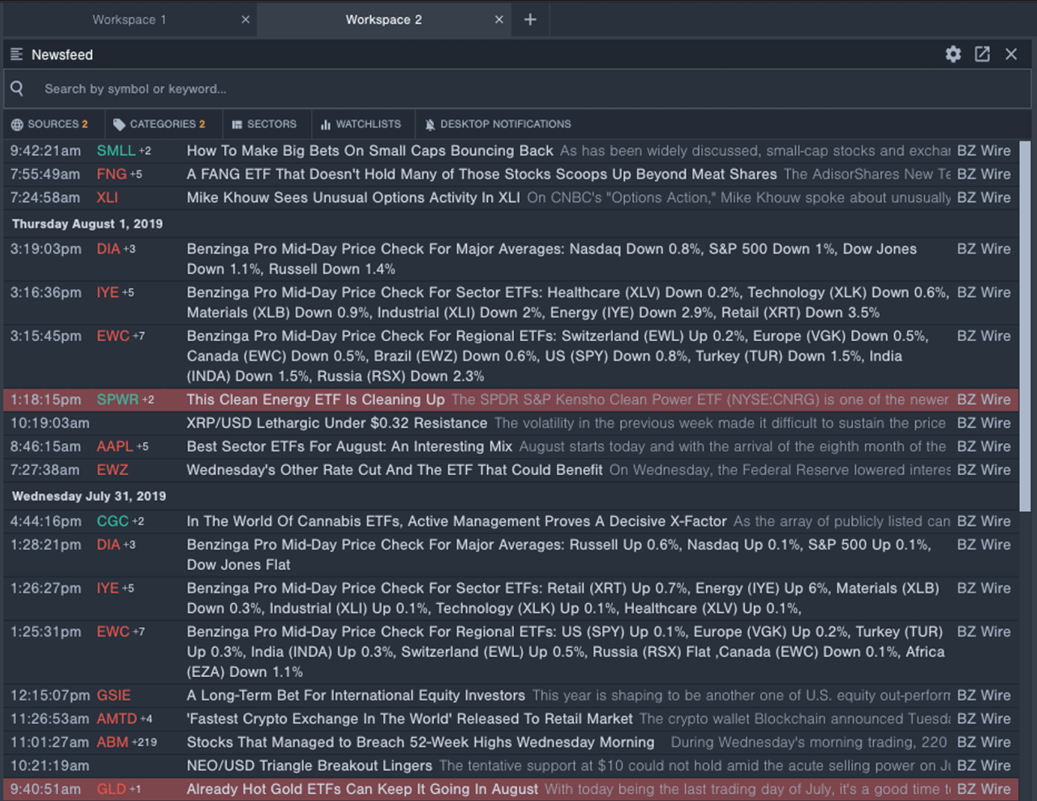Image resolution: width=1037 pixels, height=801 pixels.
Task: Open 'This Clean Energy ETF Is Cleaning Up'
Action: pyautogui.click(x=315, y=400)
